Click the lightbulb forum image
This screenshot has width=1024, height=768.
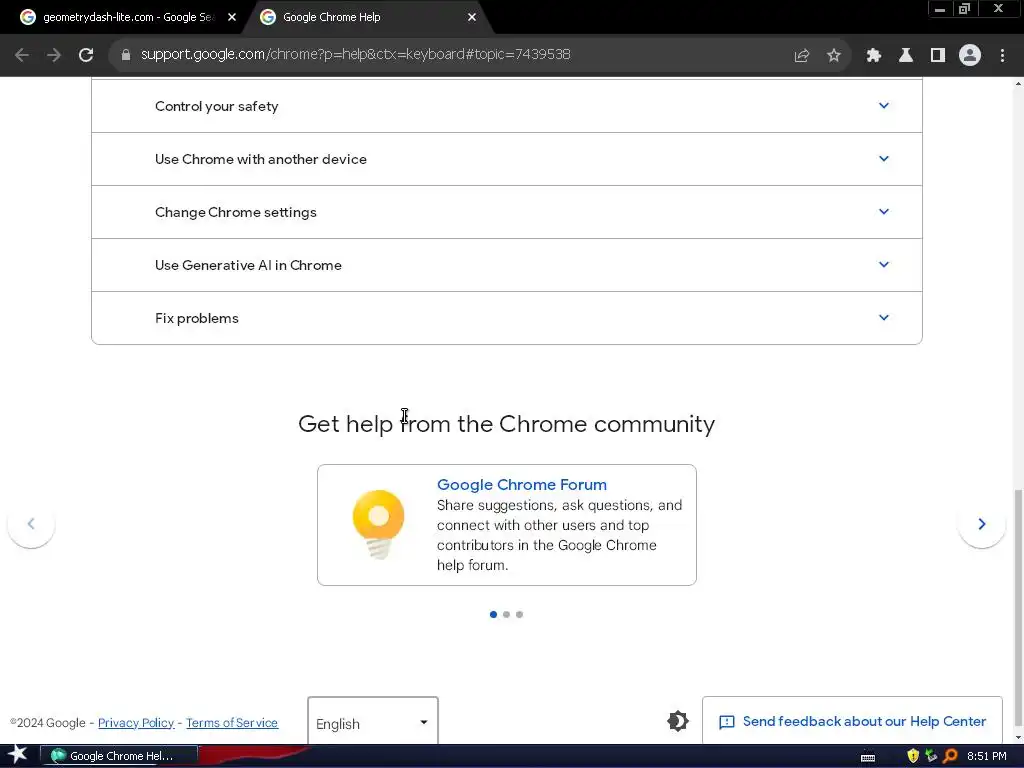379,524
